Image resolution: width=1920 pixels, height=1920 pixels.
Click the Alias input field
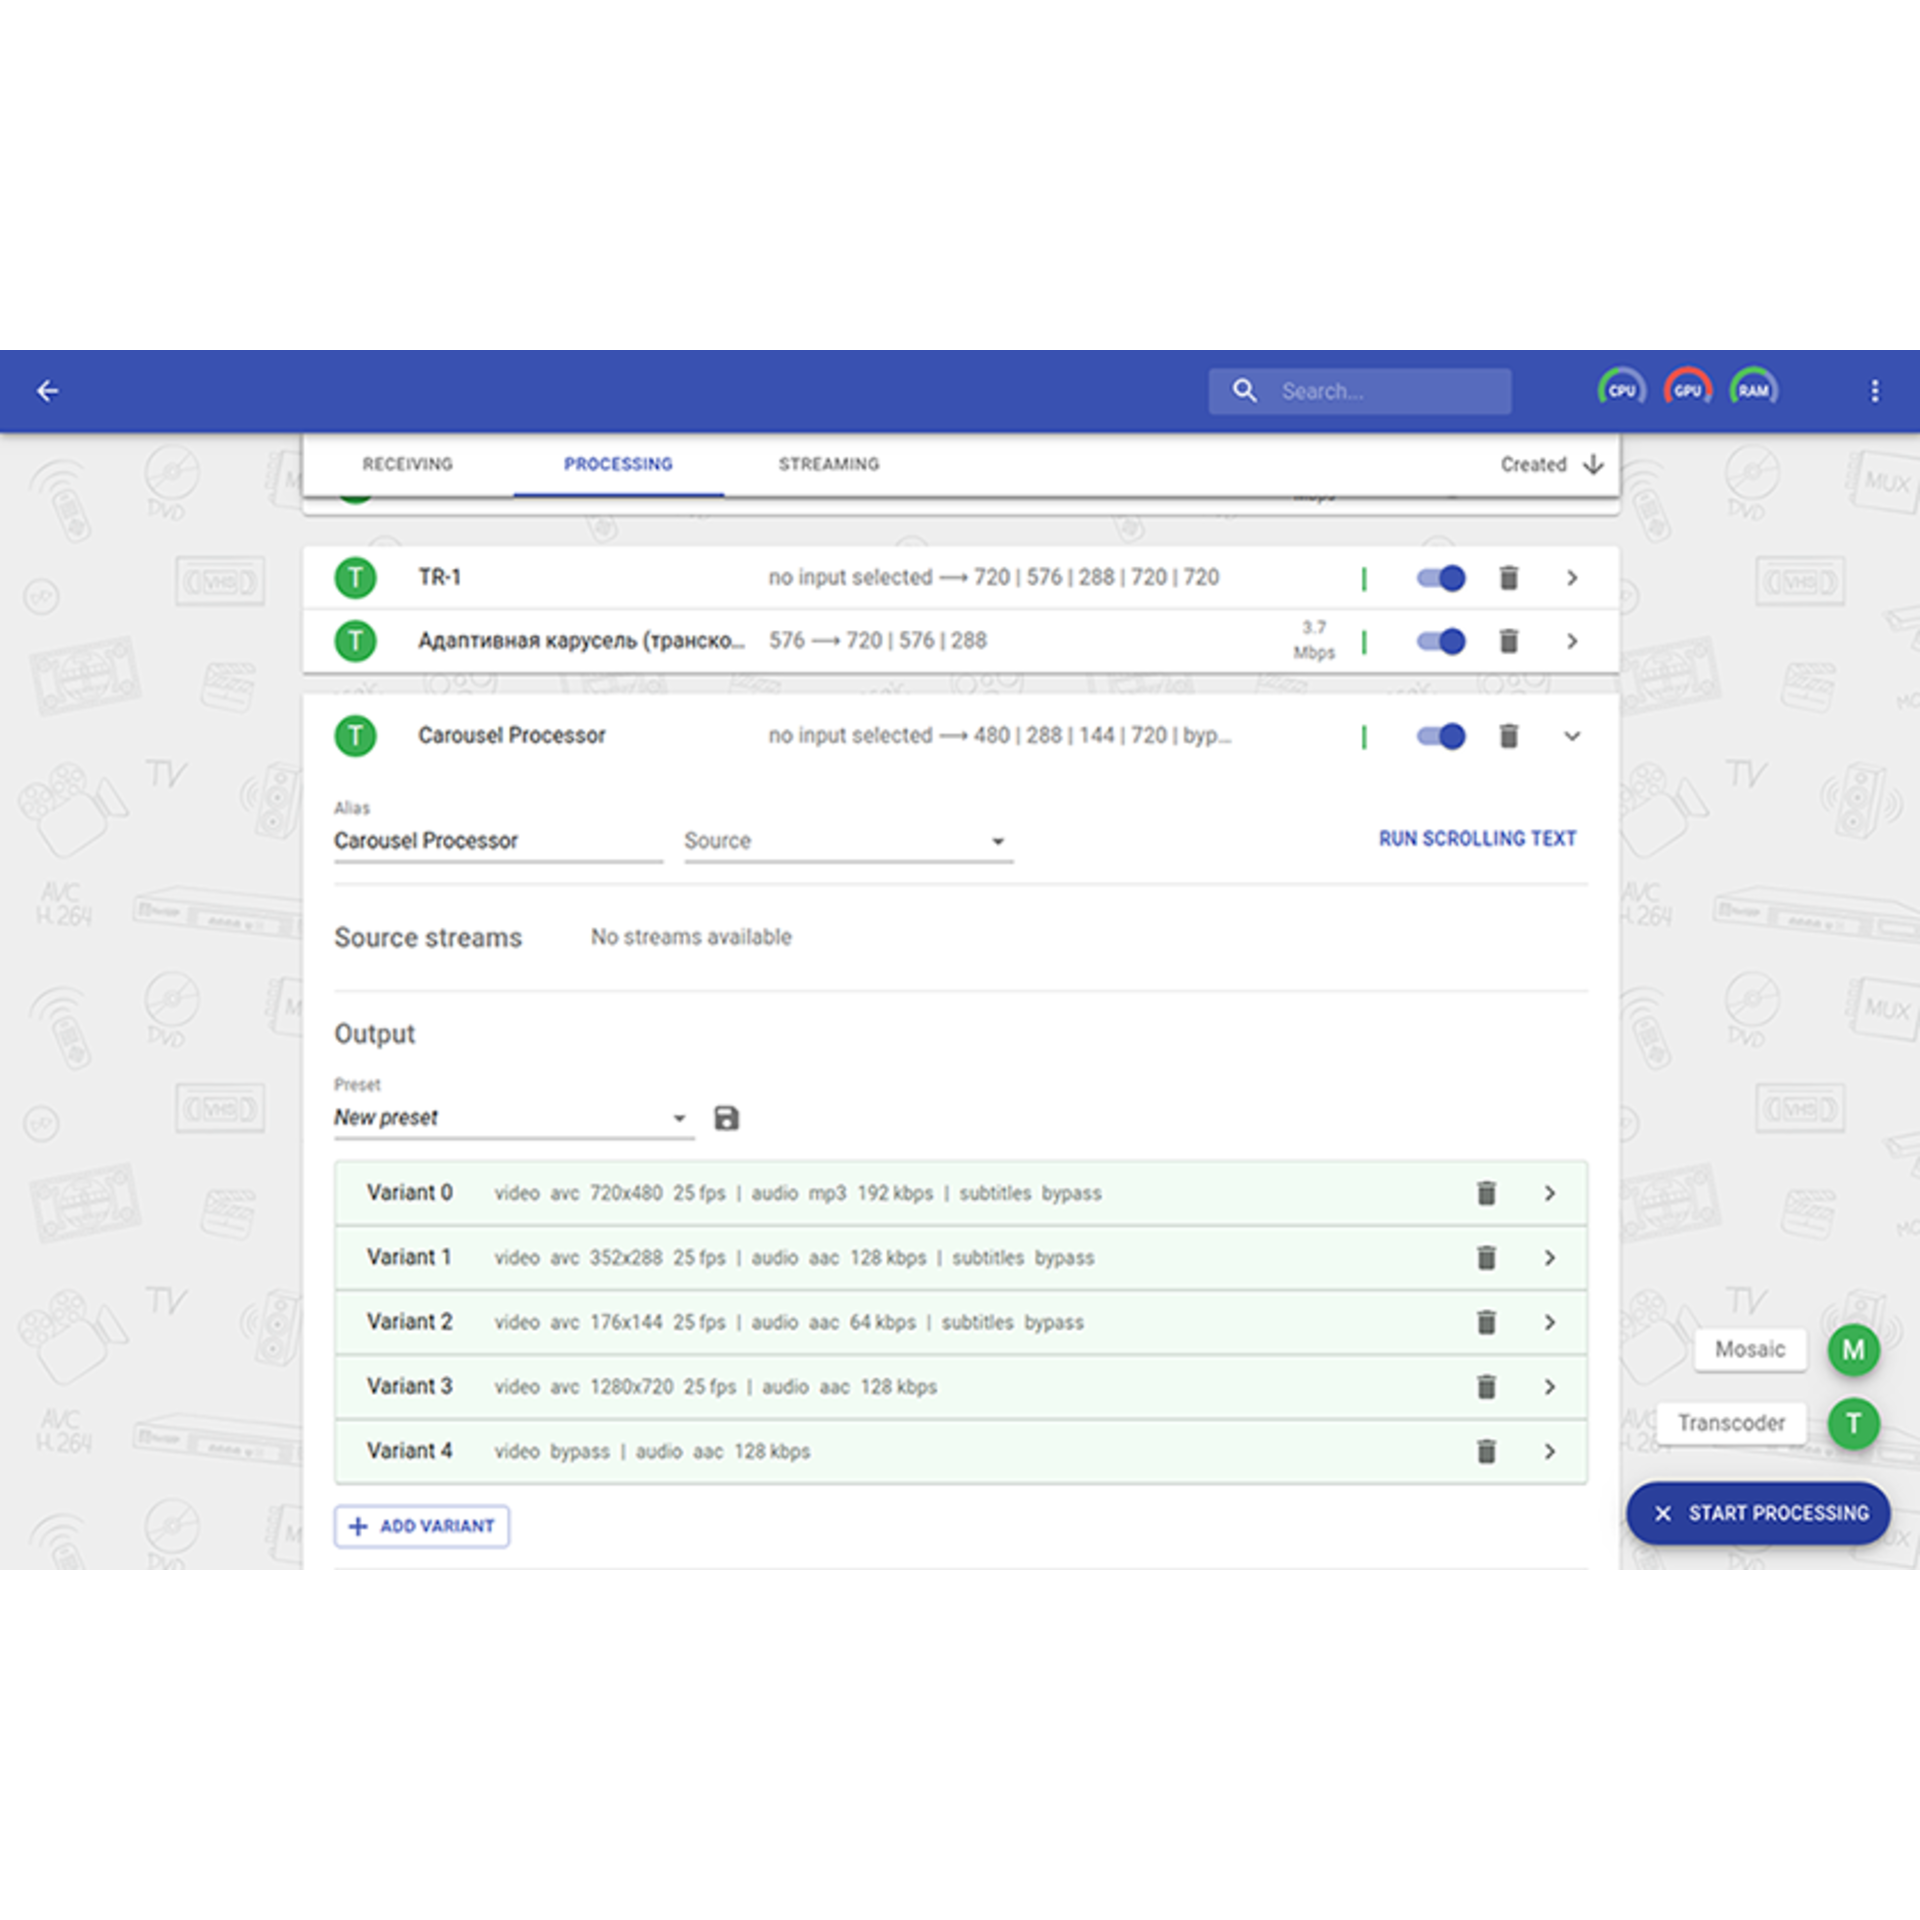497,841
